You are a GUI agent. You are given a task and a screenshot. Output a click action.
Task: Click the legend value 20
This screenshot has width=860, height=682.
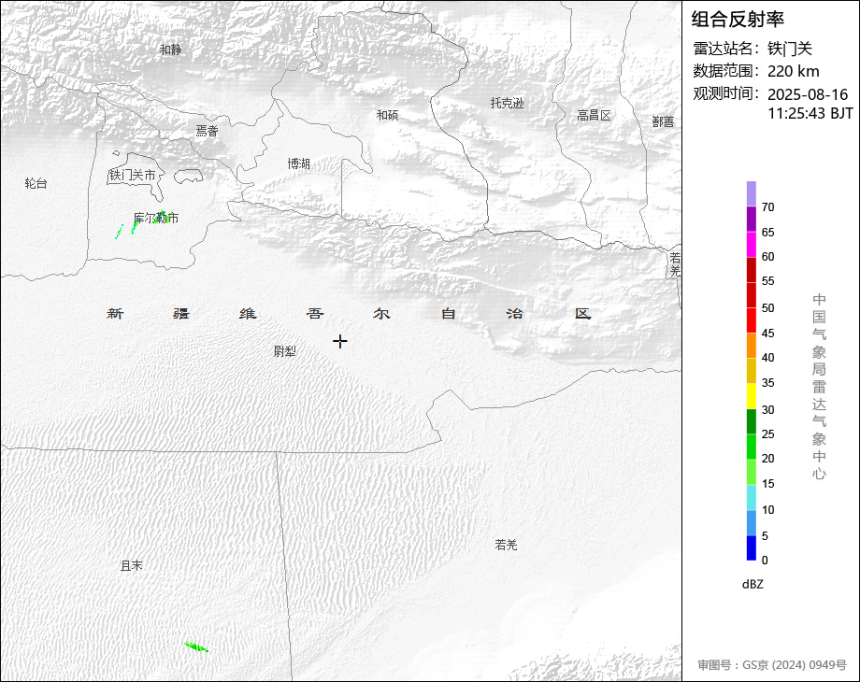(768, 458)
